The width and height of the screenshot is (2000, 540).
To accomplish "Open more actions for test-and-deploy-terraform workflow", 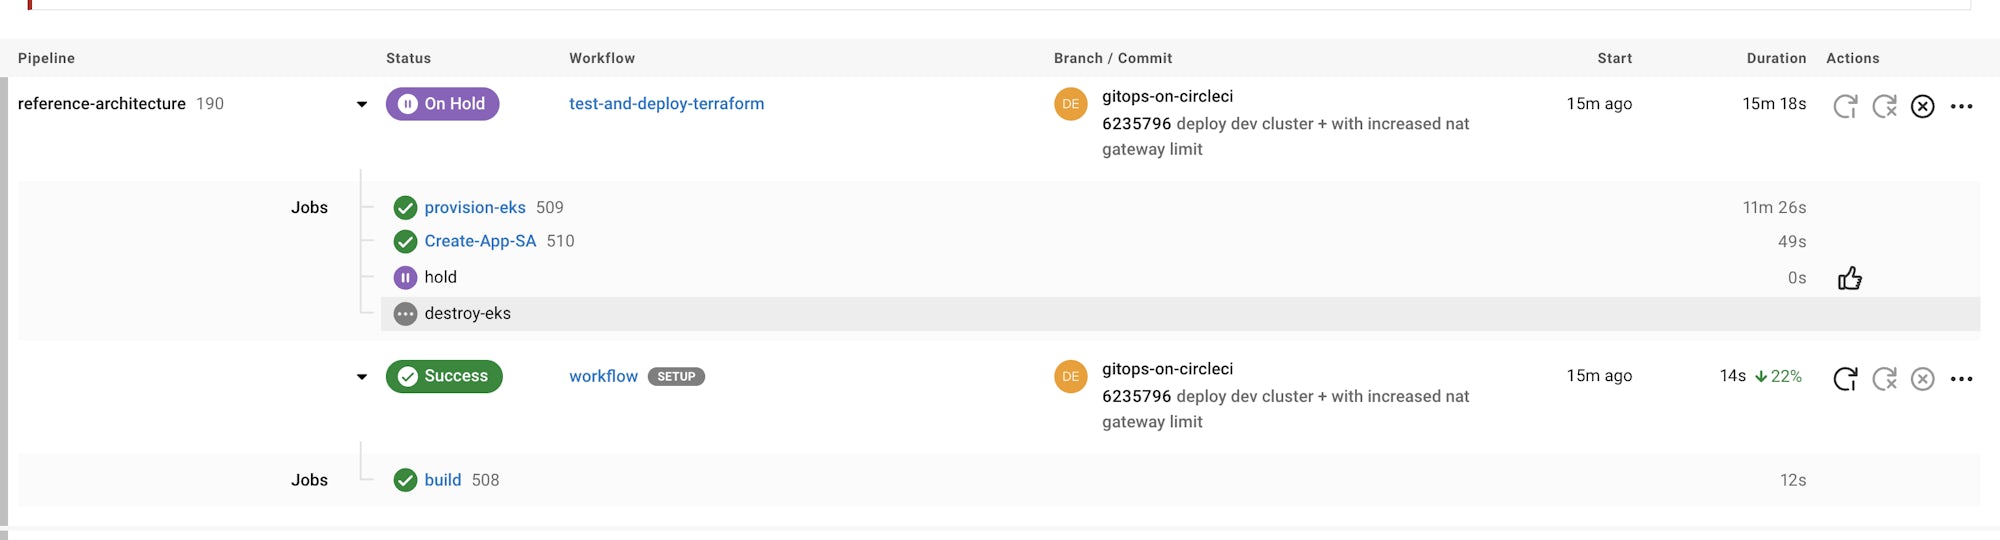I will 1961,106.
